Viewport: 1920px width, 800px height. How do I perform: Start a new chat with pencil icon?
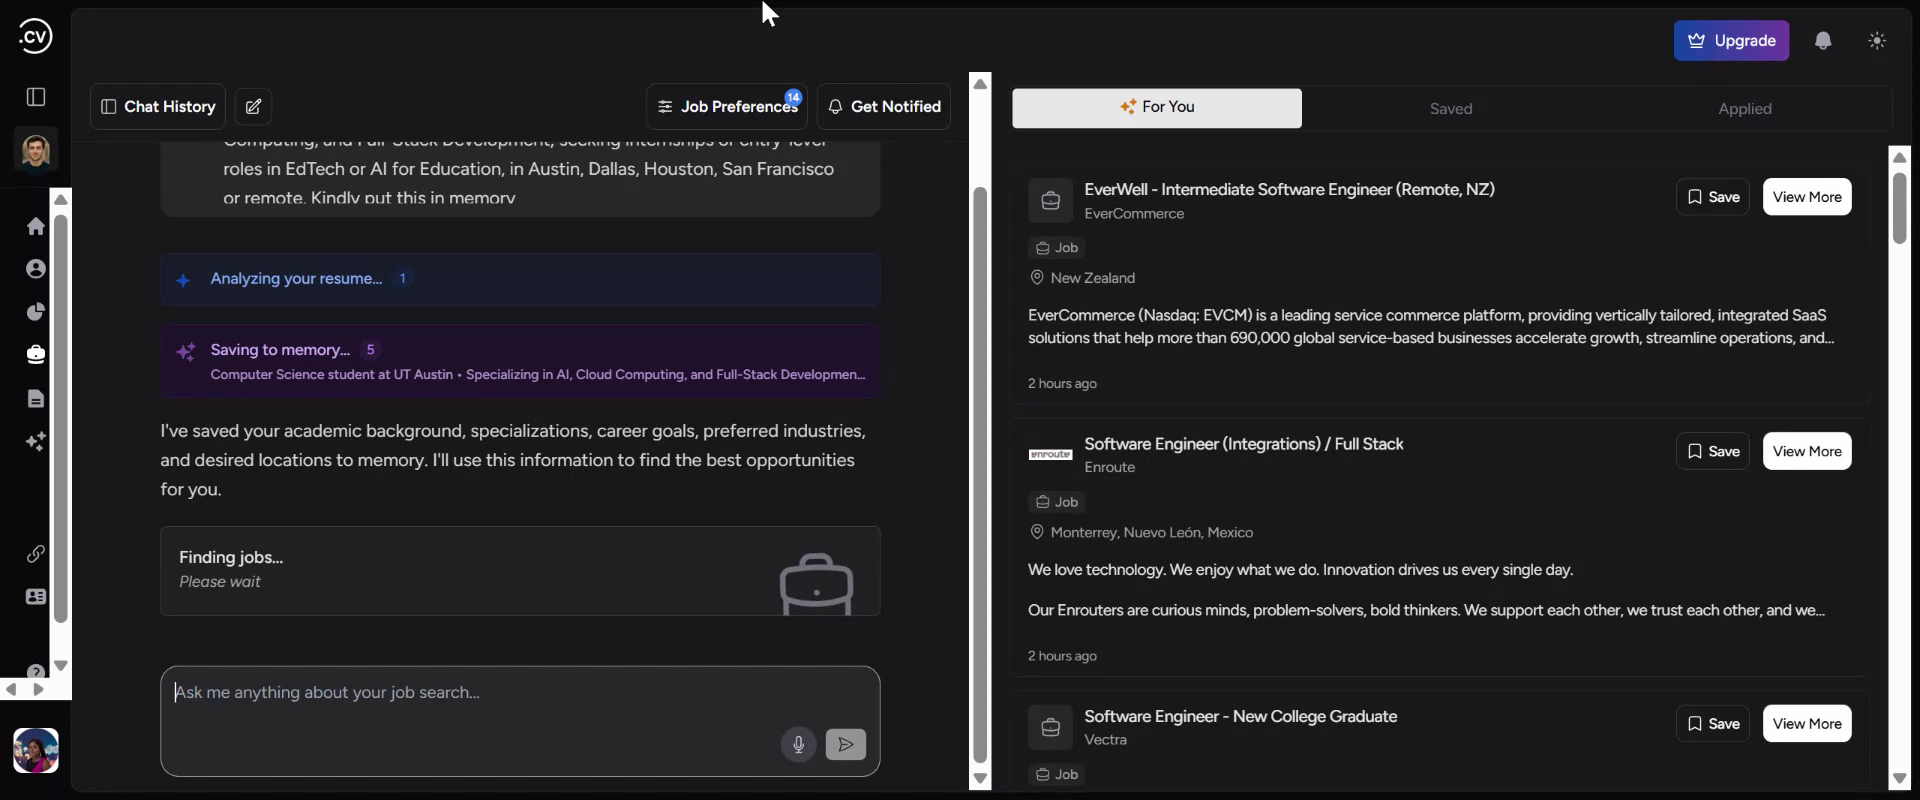coord(254,107)
